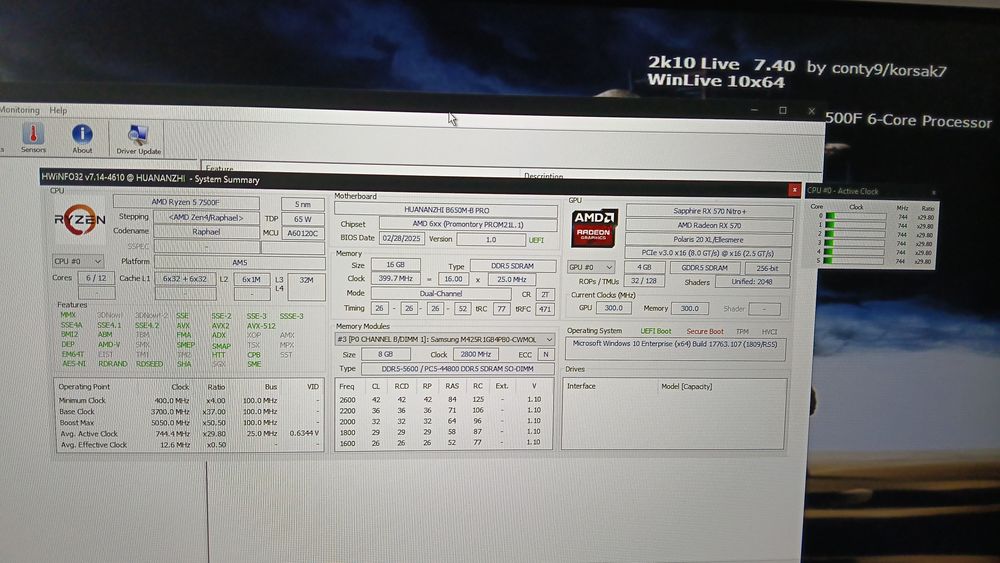Click core 5 clock bar in Active Clock window
The height and width of the screenshot is (563, 1000).
coord(855,261)
